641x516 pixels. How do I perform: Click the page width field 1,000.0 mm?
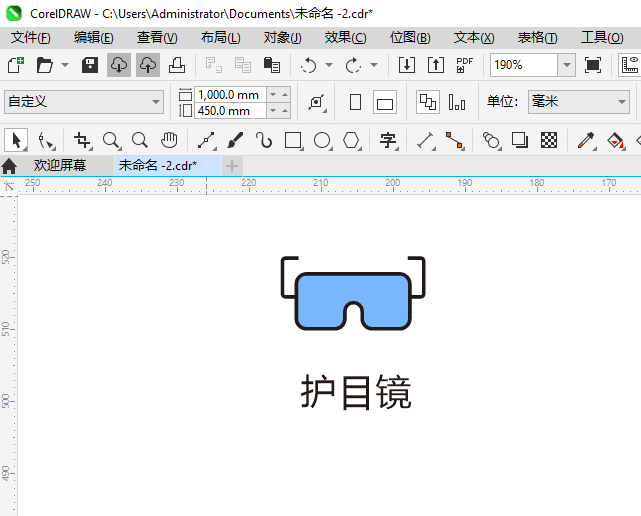tap(230, 95)
